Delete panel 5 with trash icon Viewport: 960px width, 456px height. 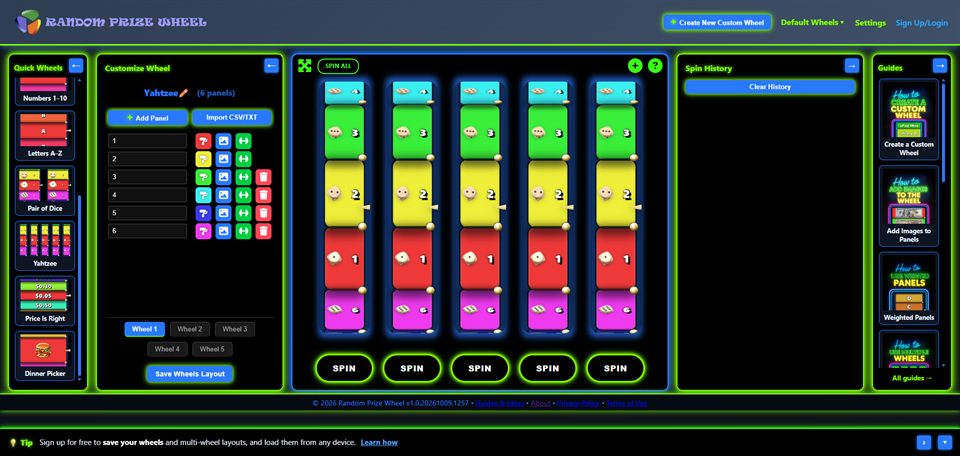click(x=263, y=213)
